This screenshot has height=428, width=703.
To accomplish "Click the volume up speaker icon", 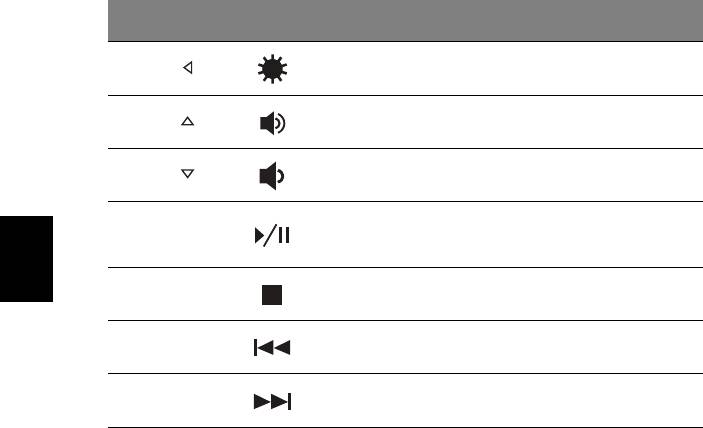I will (272, 124).
